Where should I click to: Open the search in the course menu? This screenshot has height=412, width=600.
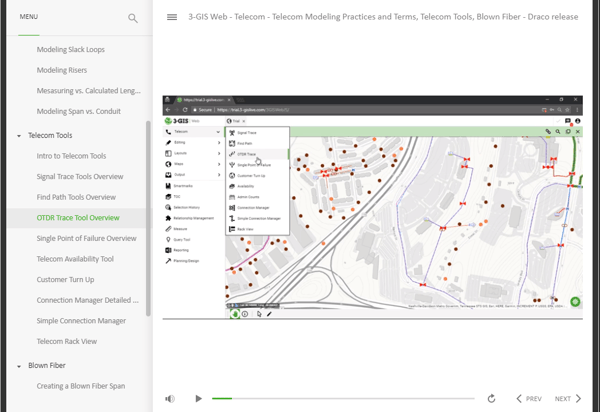point(133,18)
